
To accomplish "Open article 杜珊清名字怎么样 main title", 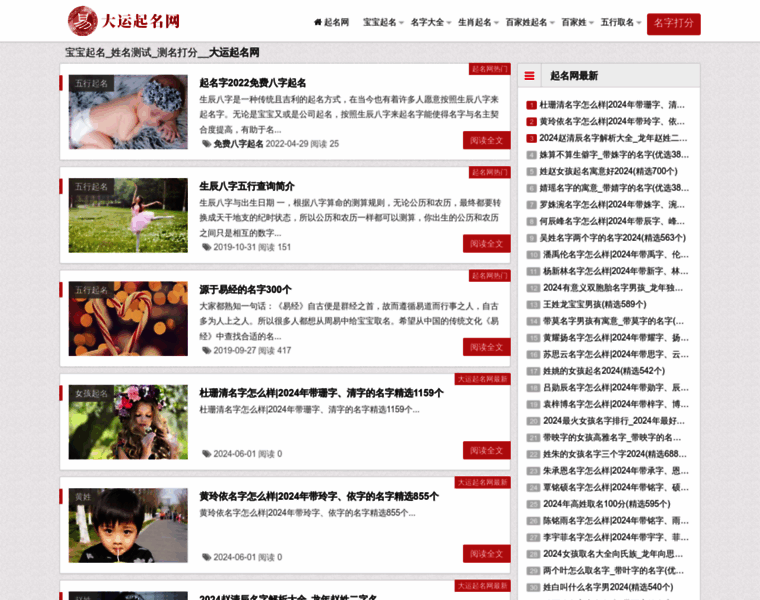I will click(x=321, y=393).
